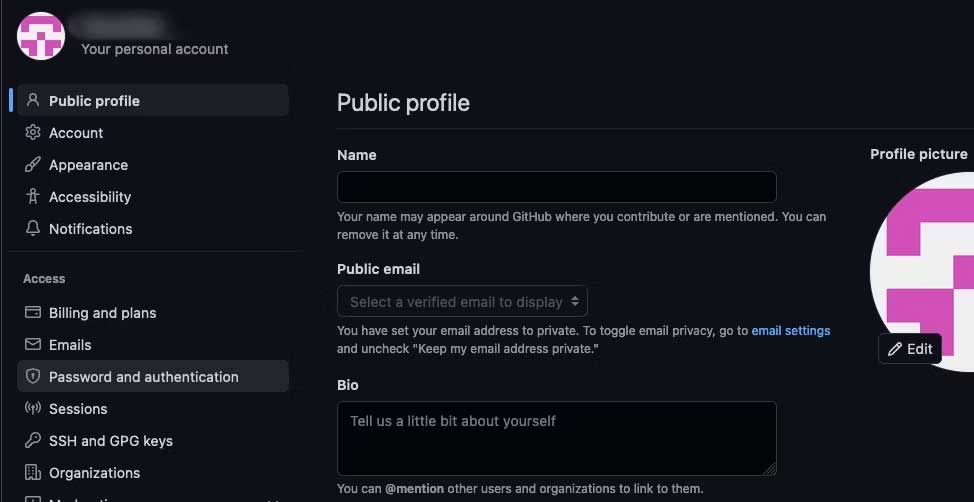974x502 pixels.
Task: Click the shield icon beside Password and authentication
Action: tap(33, 376)
